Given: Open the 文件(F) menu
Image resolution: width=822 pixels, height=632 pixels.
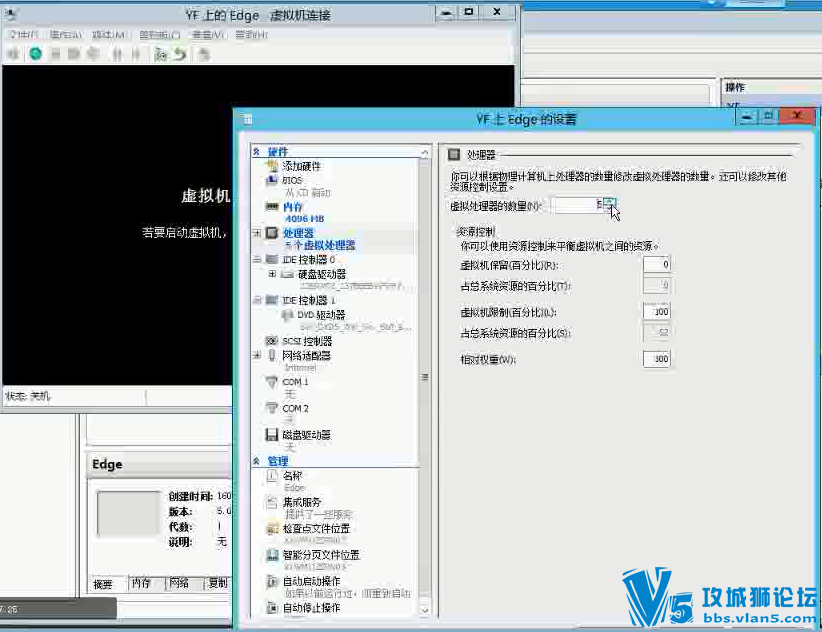Looking at the screenshot, I should [24, 35].
